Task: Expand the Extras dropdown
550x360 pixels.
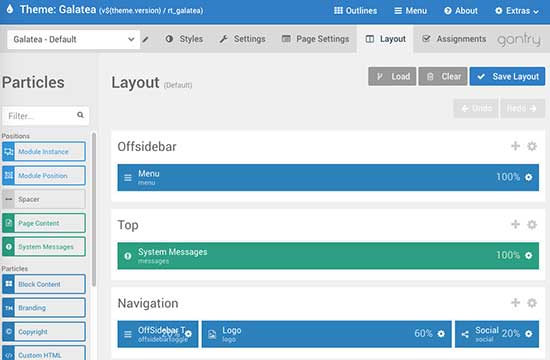Action: point(517,11)
